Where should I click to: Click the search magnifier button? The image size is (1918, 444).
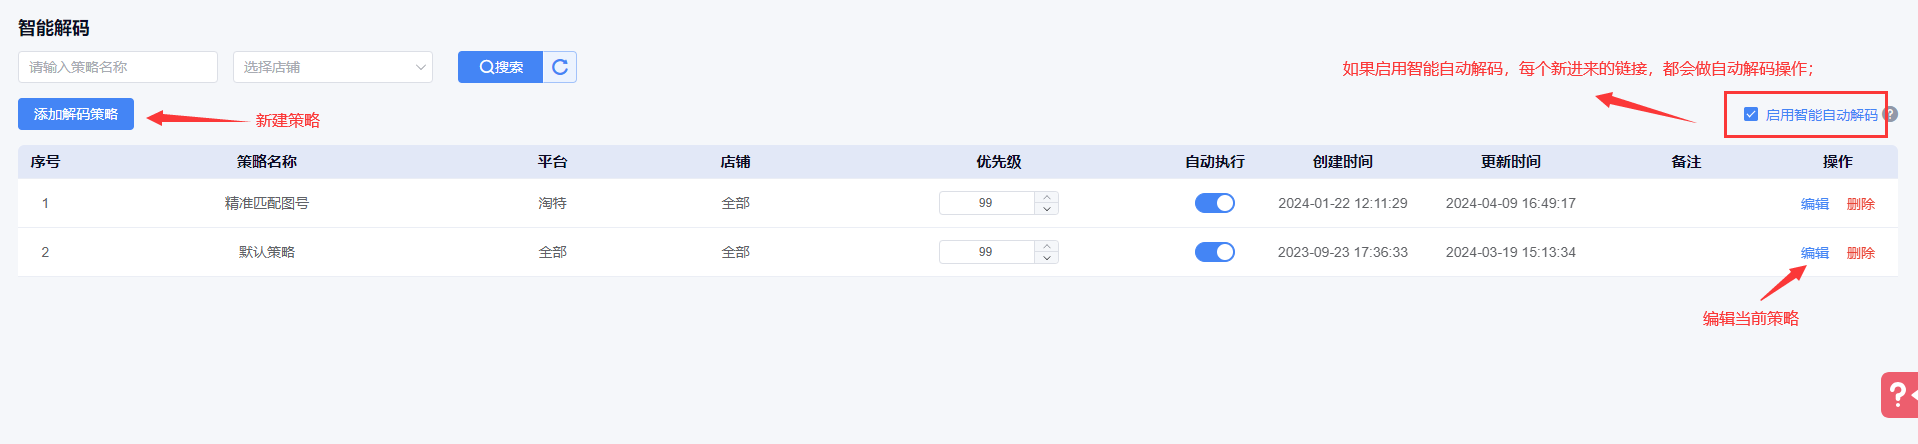[500, 67]
